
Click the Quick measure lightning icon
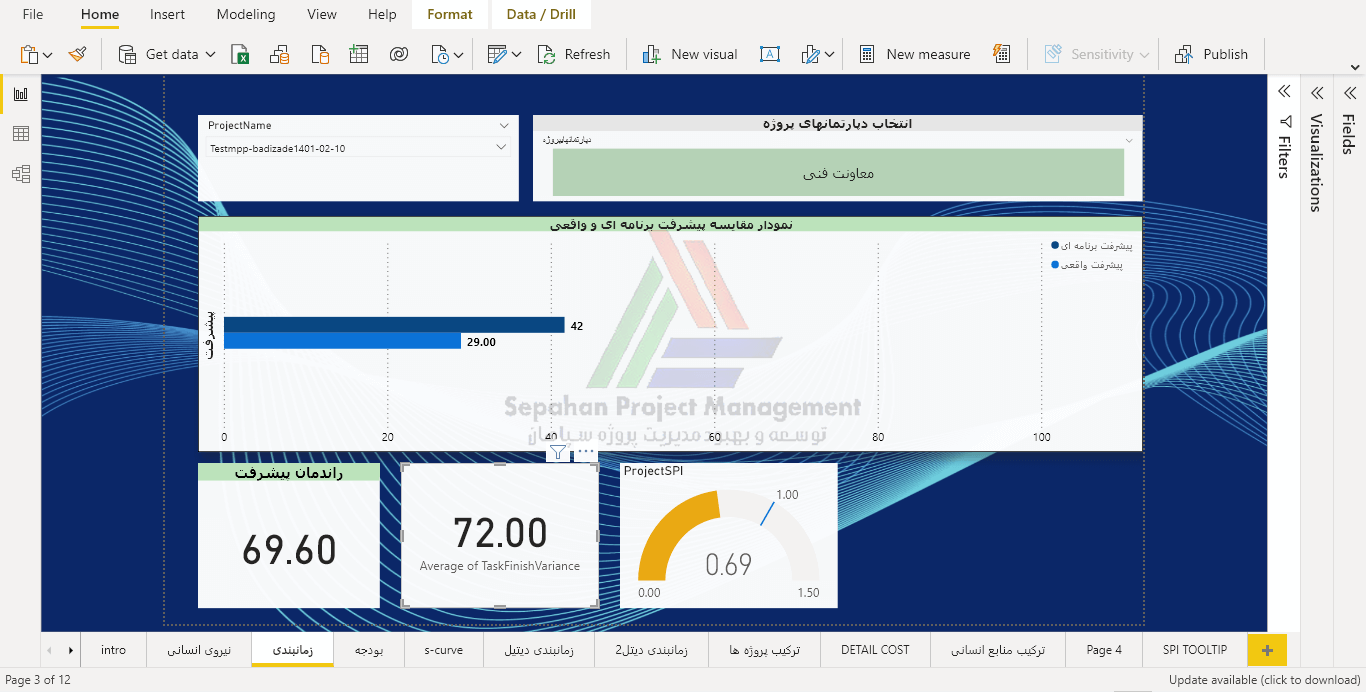pyautogui.click(x=1001, y=54)
